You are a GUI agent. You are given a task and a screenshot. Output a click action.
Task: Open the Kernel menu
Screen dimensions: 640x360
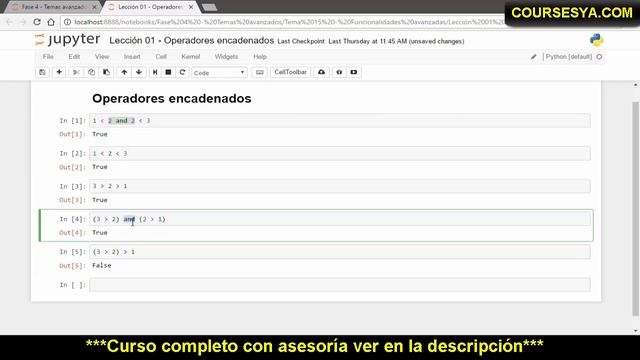pyautogui.click(x=191, y=57)
